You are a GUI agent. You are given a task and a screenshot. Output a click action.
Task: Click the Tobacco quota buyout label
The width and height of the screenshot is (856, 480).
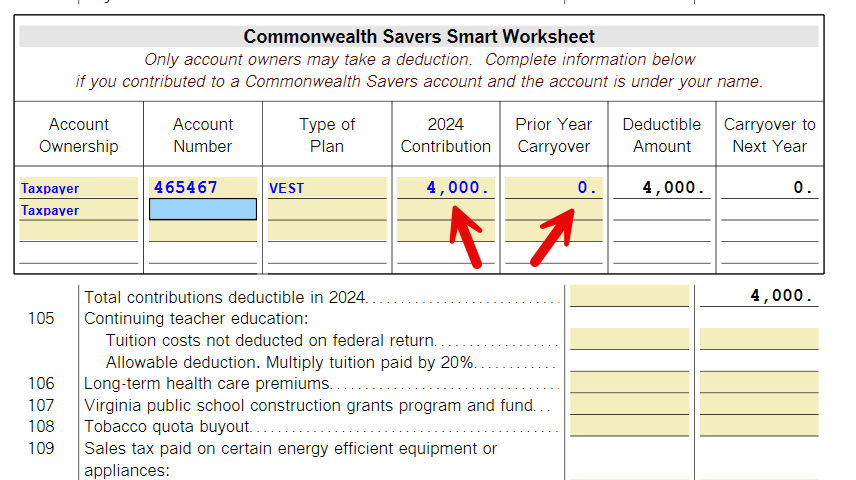[x=167, y=426]
